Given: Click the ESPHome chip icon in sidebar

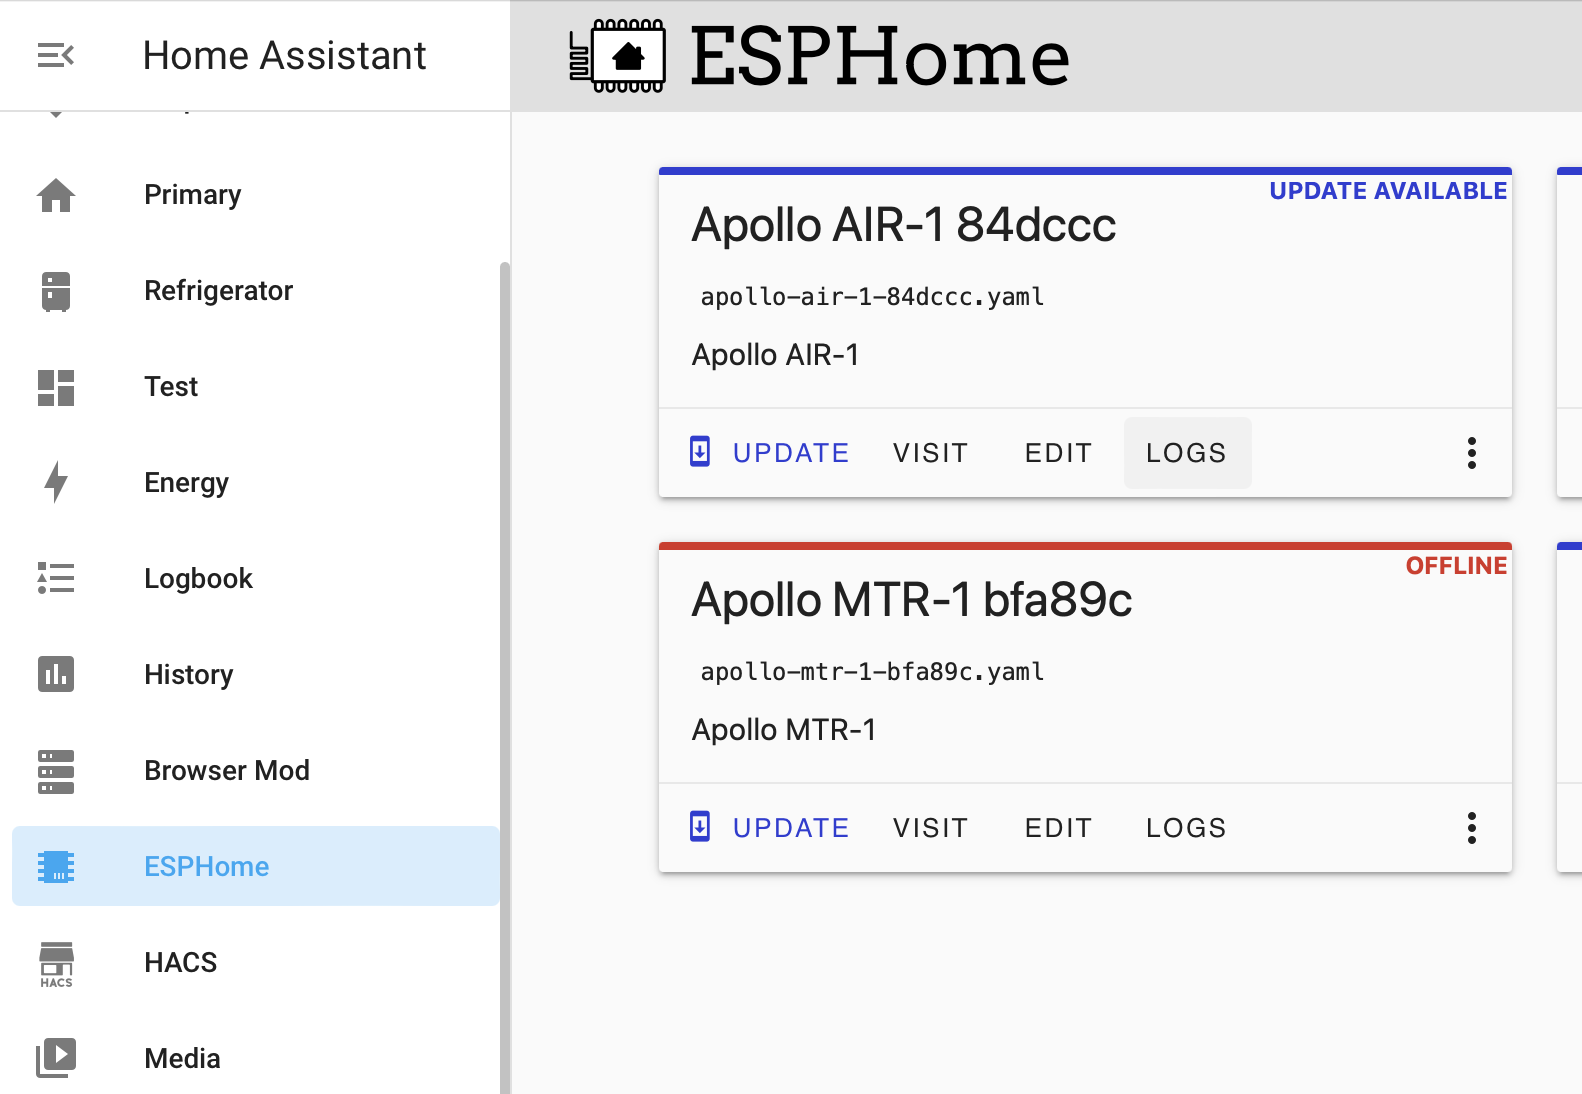Looking at the screenshot, I should tap(56, 866).
